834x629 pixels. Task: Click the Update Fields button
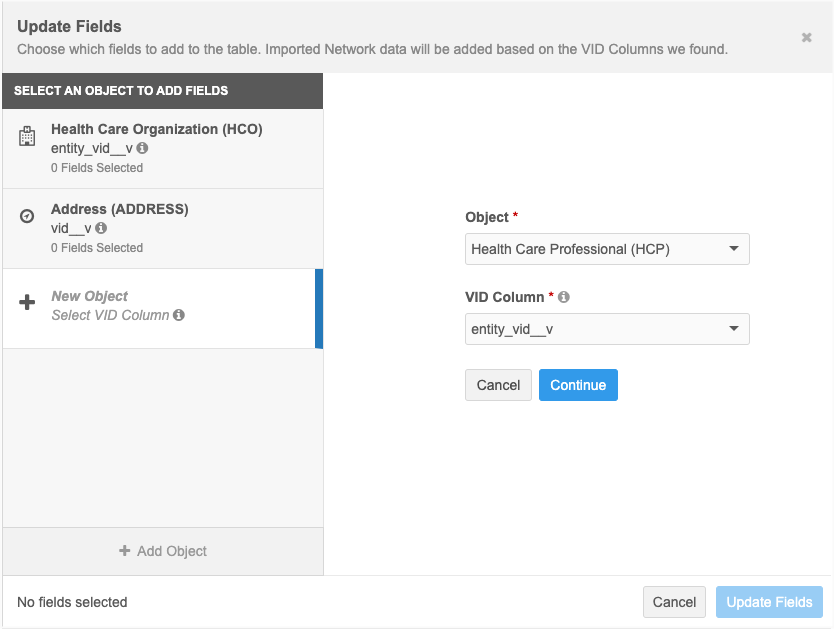click(769, 602)
